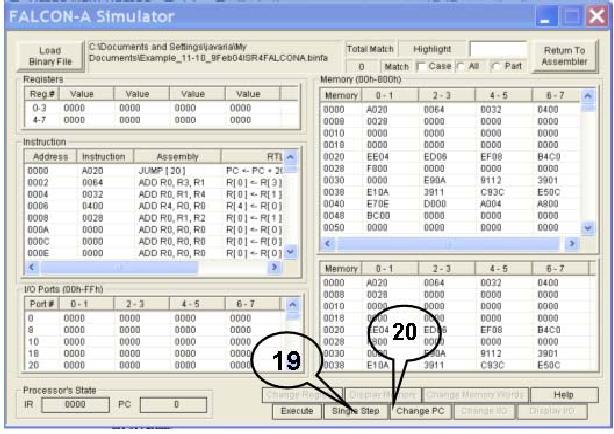Toggle the Case checkbox
Screen dimensions: 614x434
point(421,67)
